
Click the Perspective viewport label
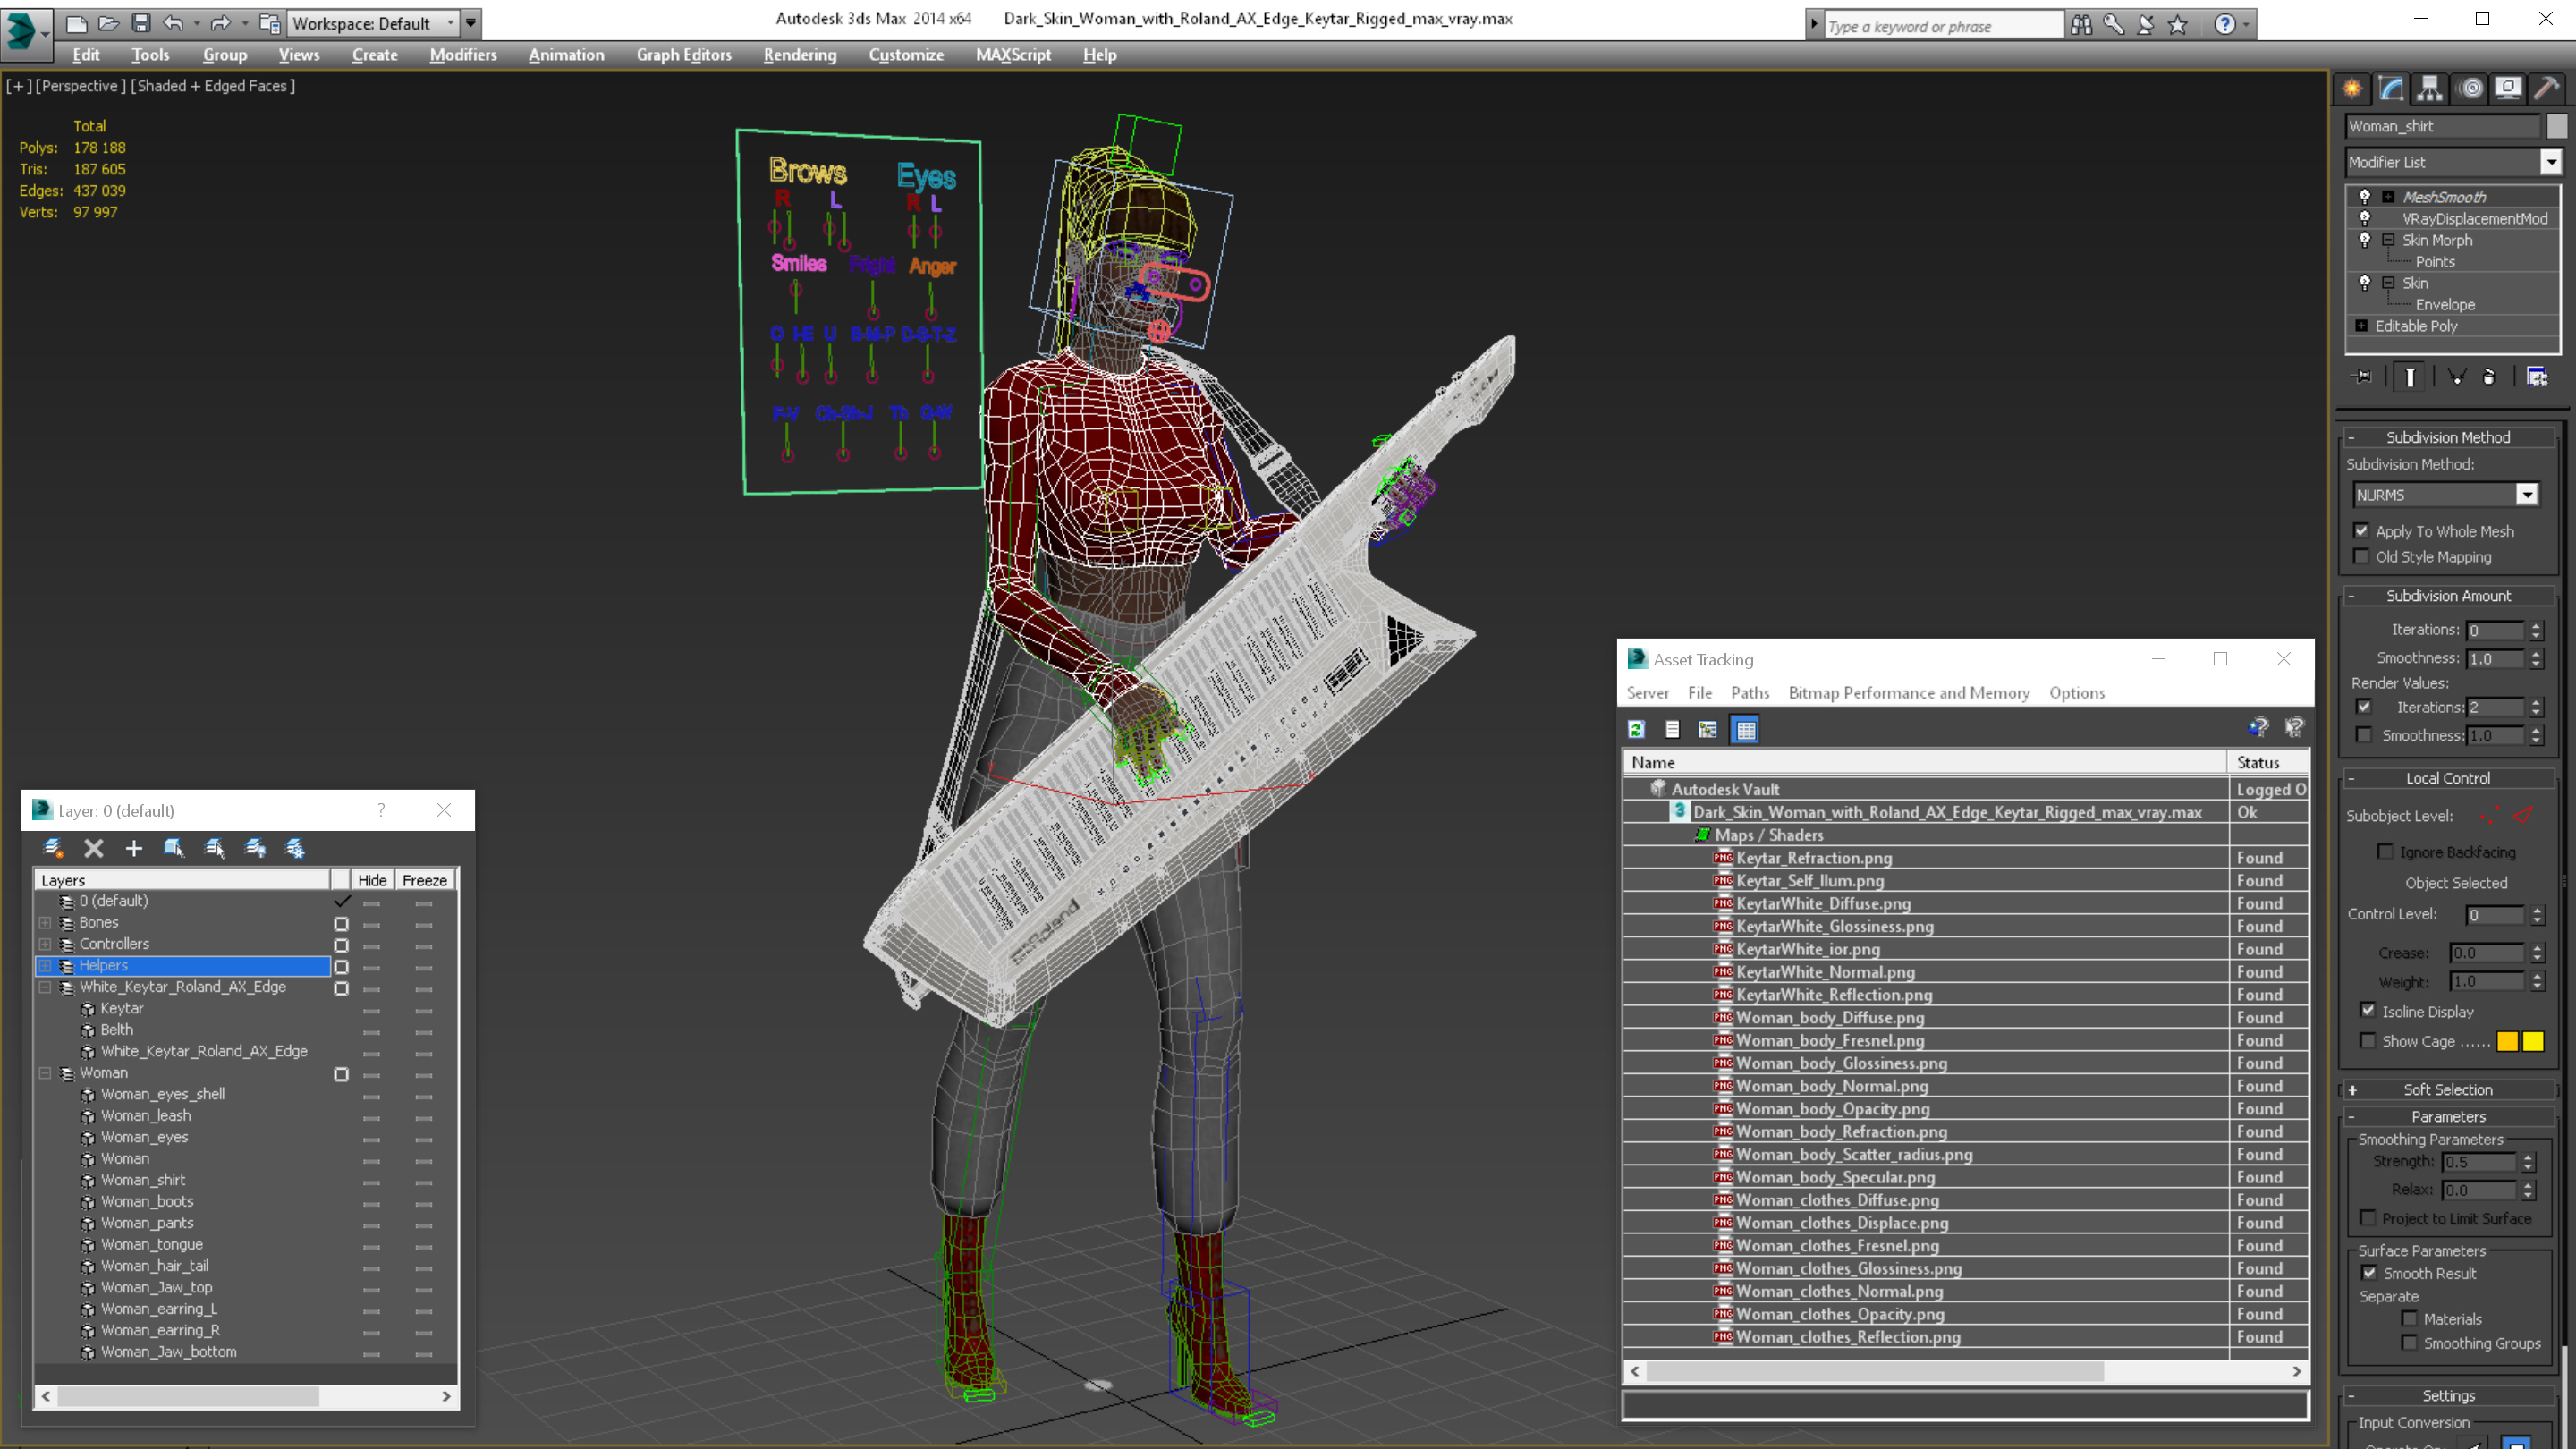(x=81, y=86)
